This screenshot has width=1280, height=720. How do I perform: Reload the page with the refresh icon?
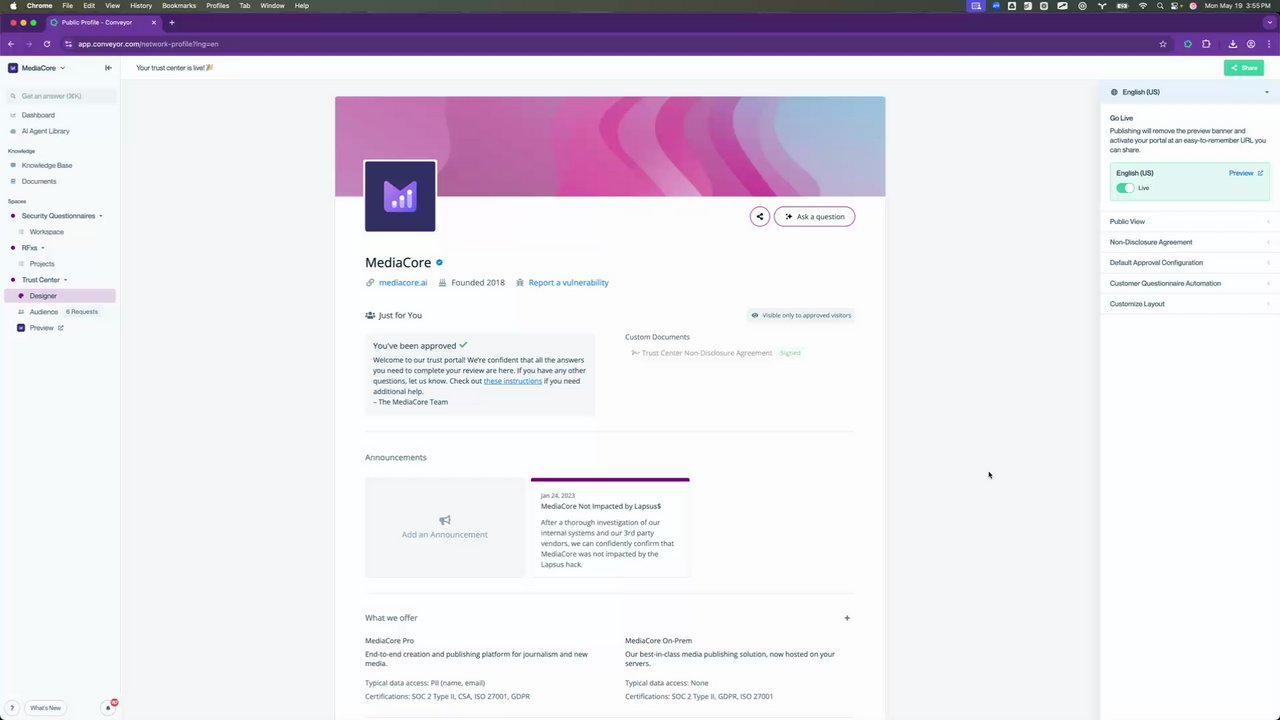tap(46, 44)
